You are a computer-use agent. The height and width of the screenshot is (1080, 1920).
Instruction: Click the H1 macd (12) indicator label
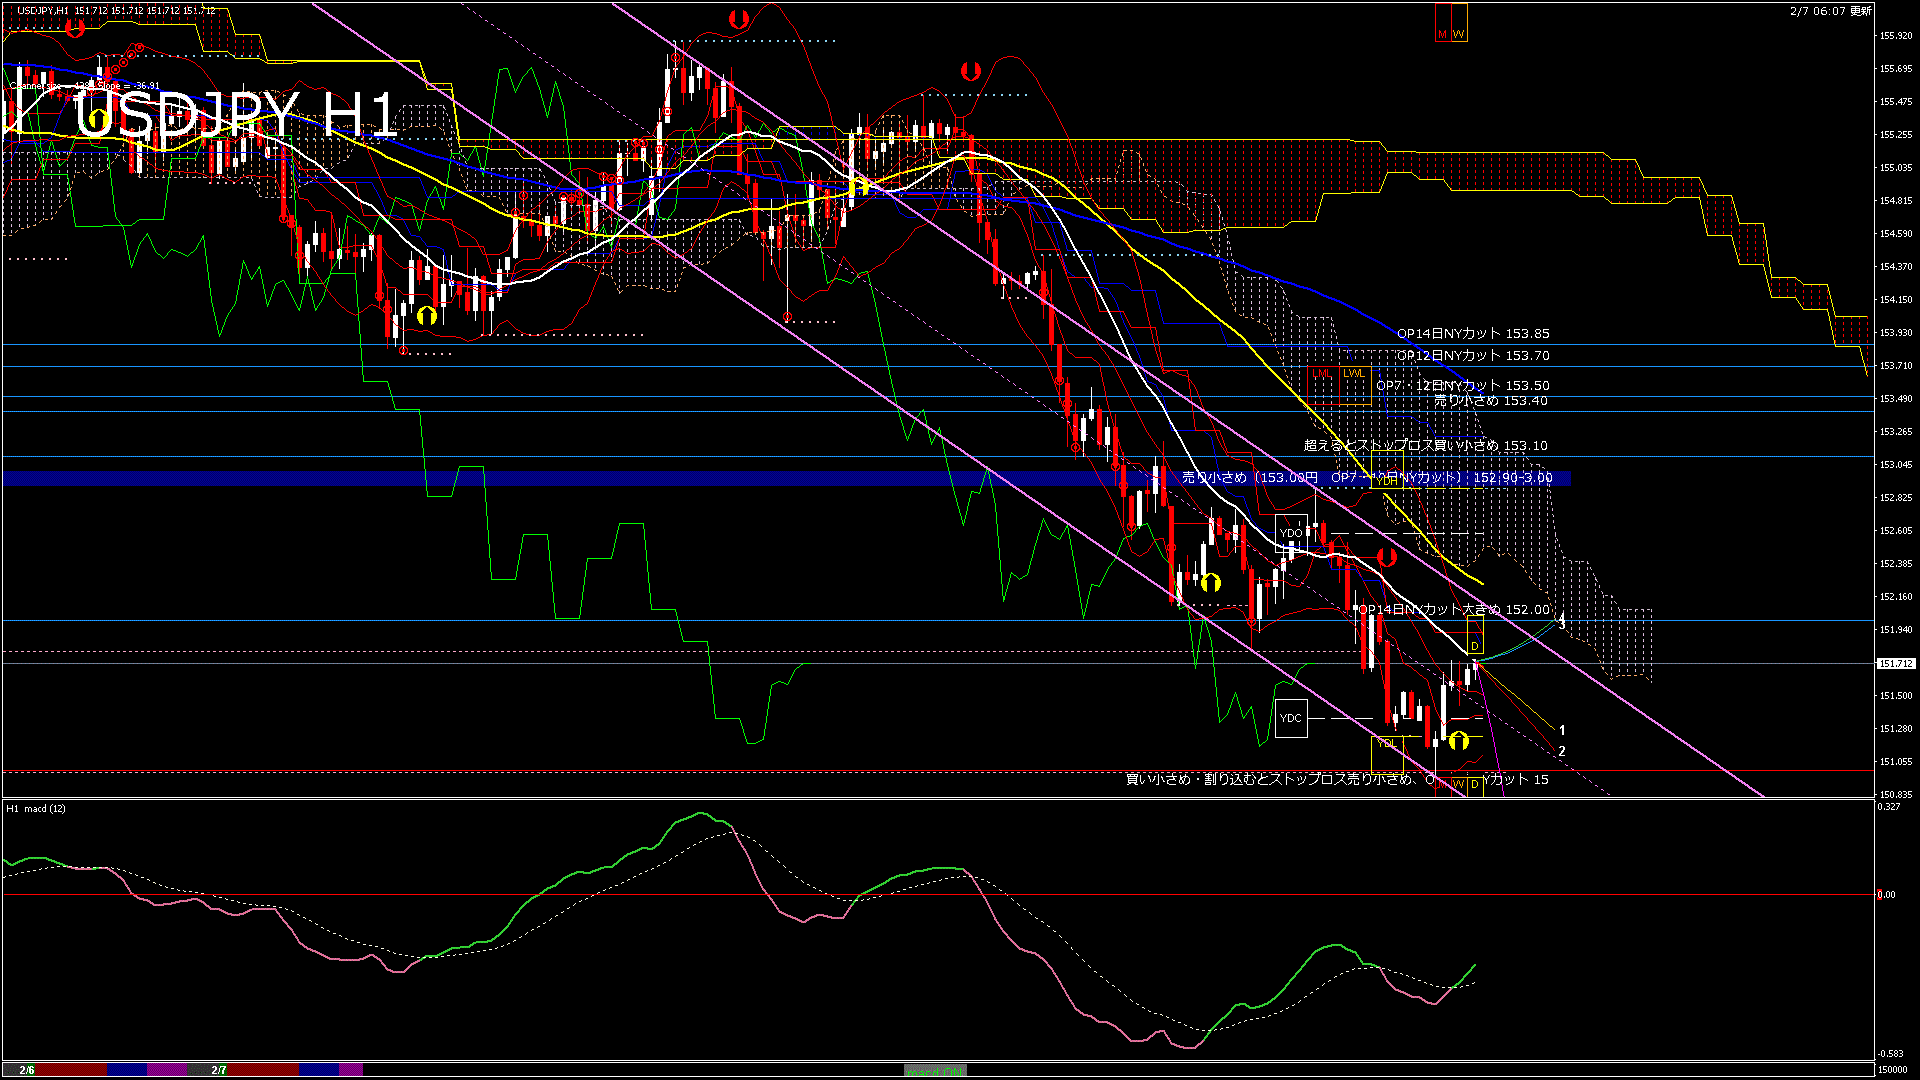click(36, 808)
